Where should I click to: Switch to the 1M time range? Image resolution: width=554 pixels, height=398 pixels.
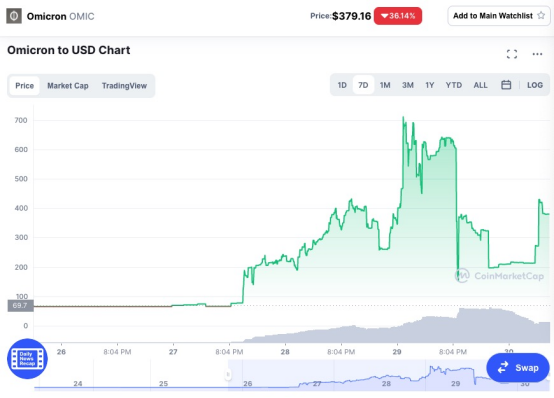click(385, 85)
